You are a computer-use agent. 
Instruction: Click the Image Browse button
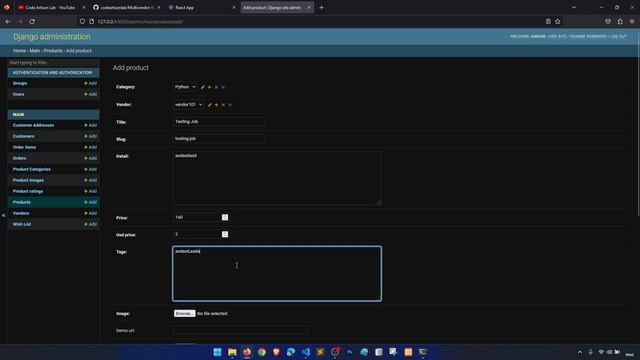184,313
